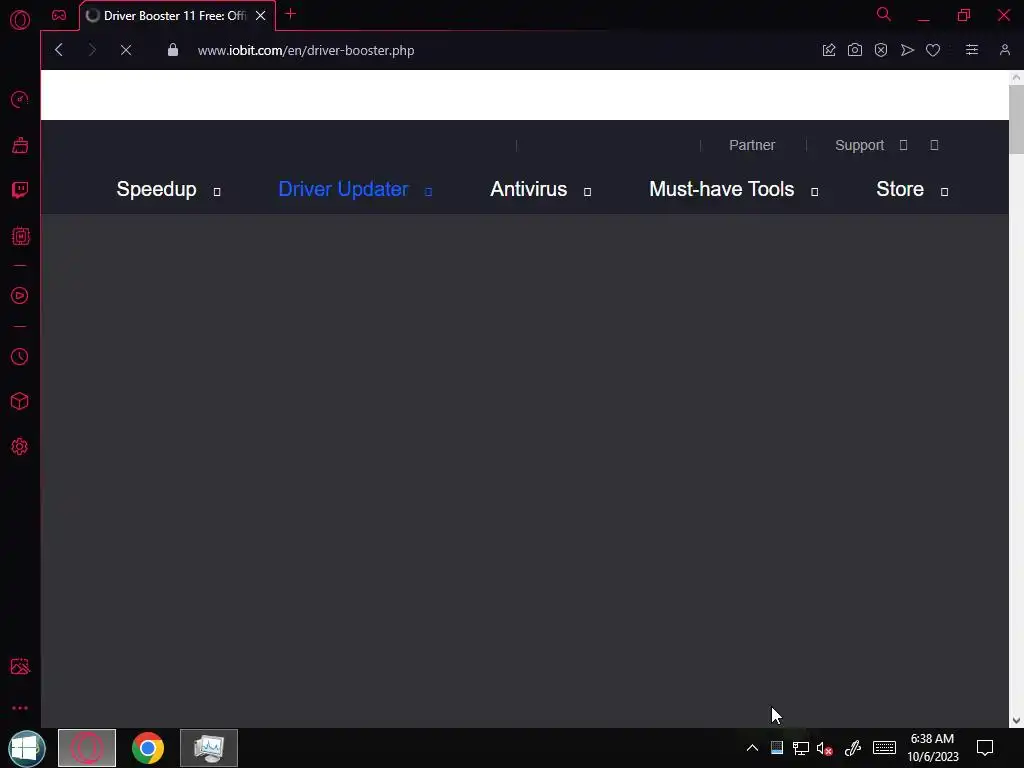Open the CPU chip icon in sidebar
Screen dimensions: 1024x768
[20, 236]
